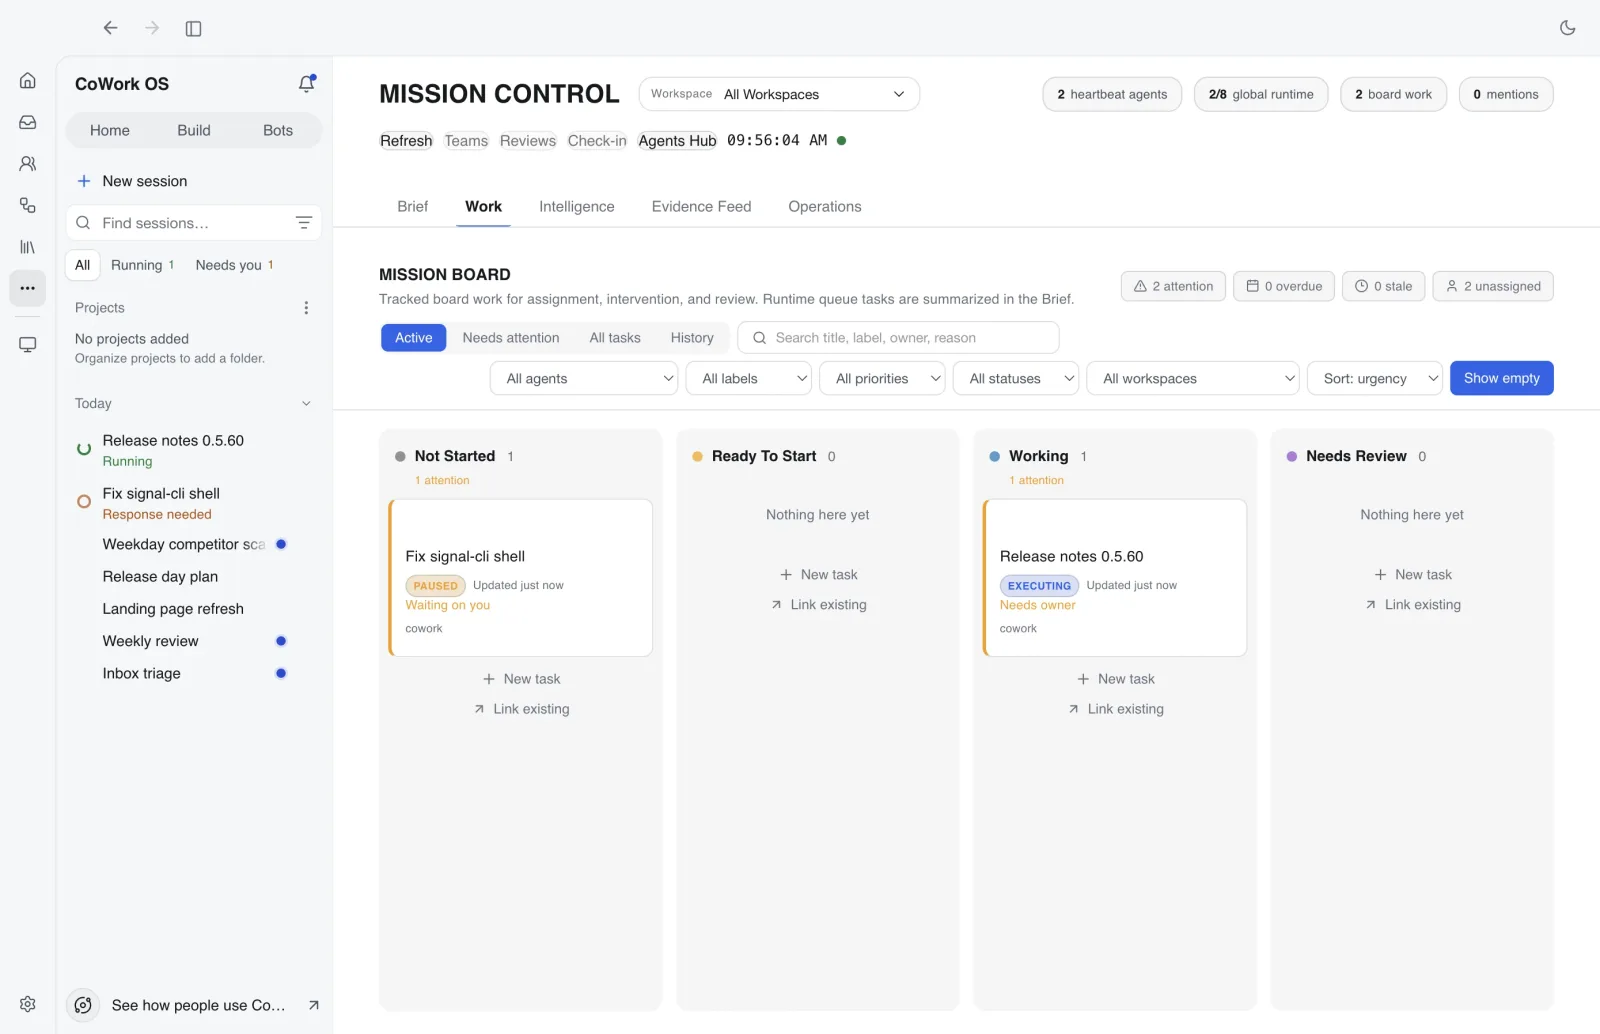Open session filter icon beside search
1600x1034 pixels.
click(x=304, y=223)
